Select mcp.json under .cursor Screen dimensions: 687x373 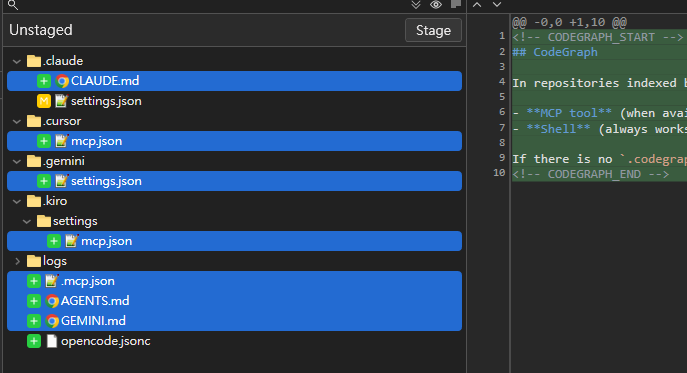(x=234, y=141)
